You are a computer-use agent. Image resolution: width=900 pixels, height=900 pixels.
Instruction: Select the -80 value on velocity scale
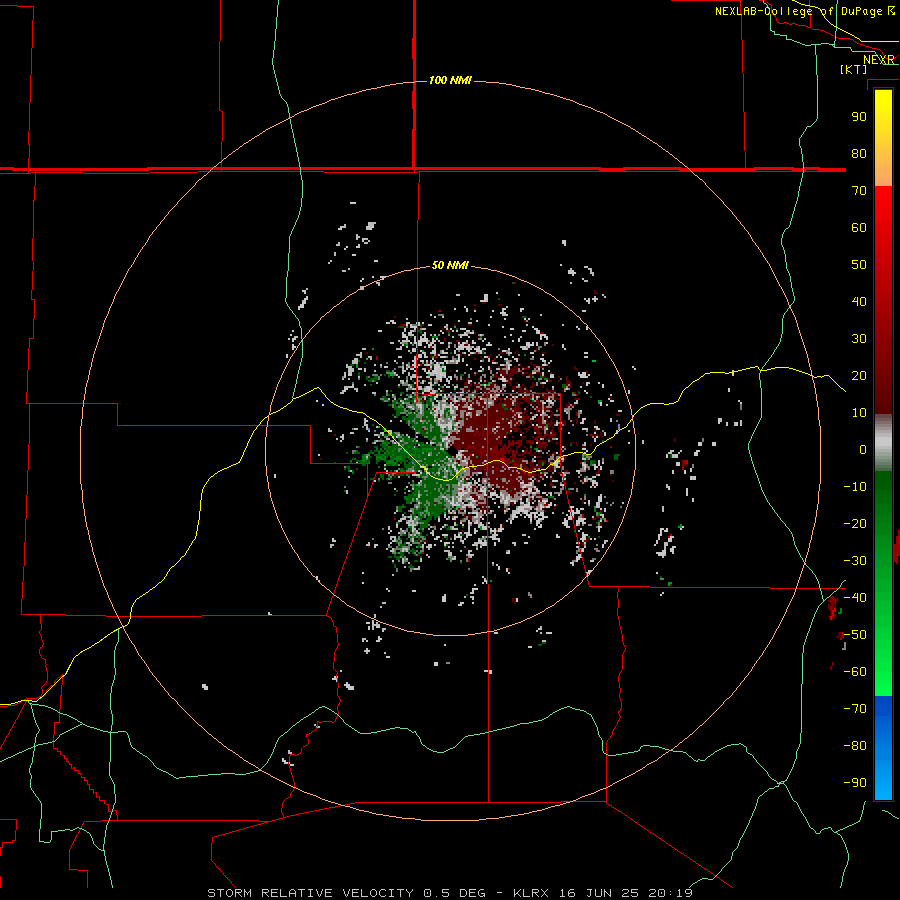tap(855, 746)
